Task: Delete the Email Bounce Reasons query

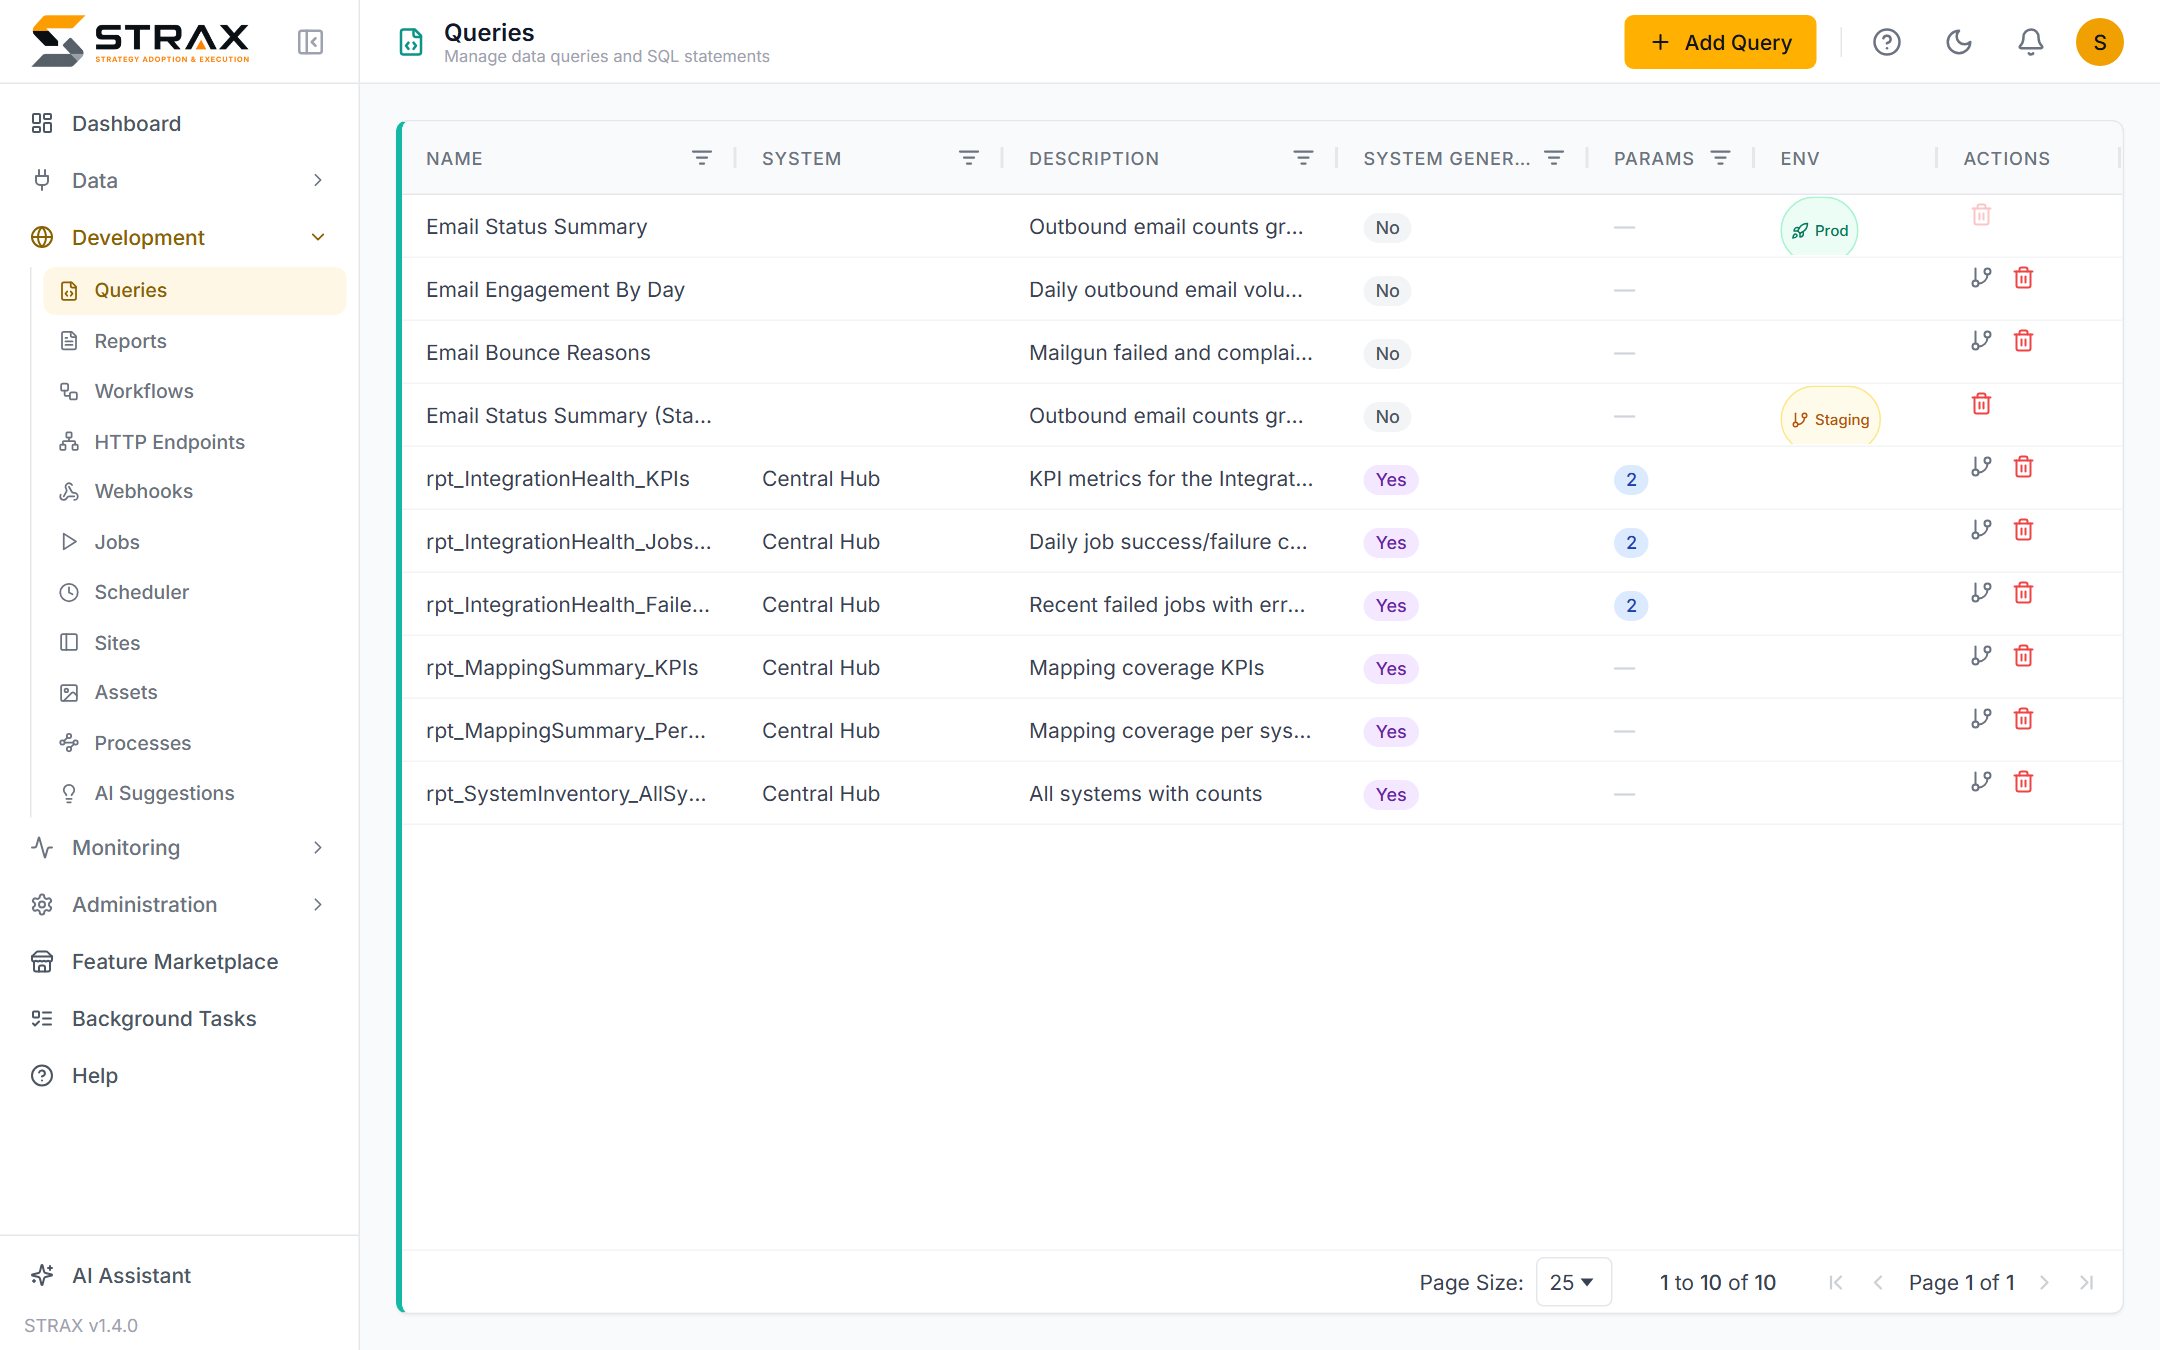Action: [x=2023, y=341]
